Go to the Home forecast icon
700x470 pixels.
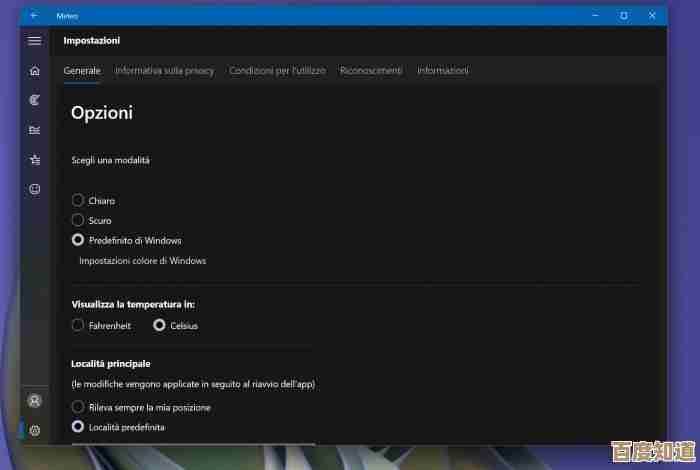point(35,71)
